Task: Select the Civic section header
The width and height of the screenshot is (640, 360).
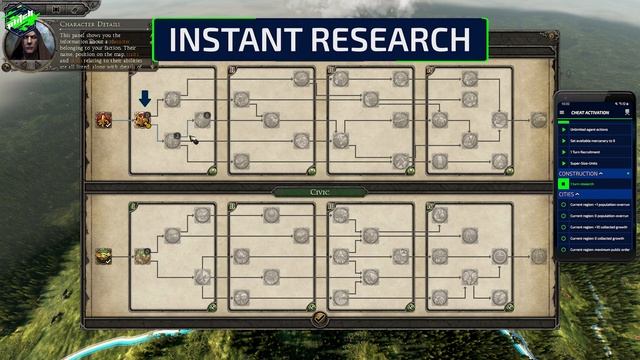Action: 320,192
